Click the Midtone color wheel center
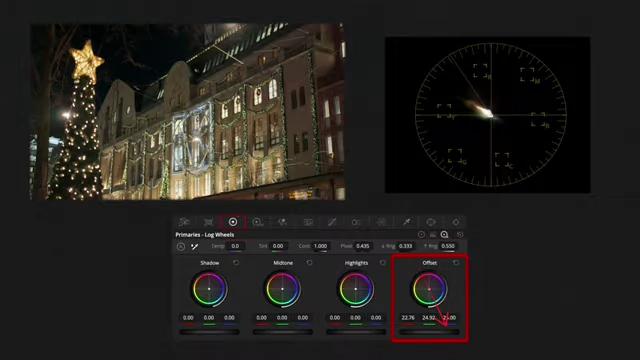 click(282, 289)
